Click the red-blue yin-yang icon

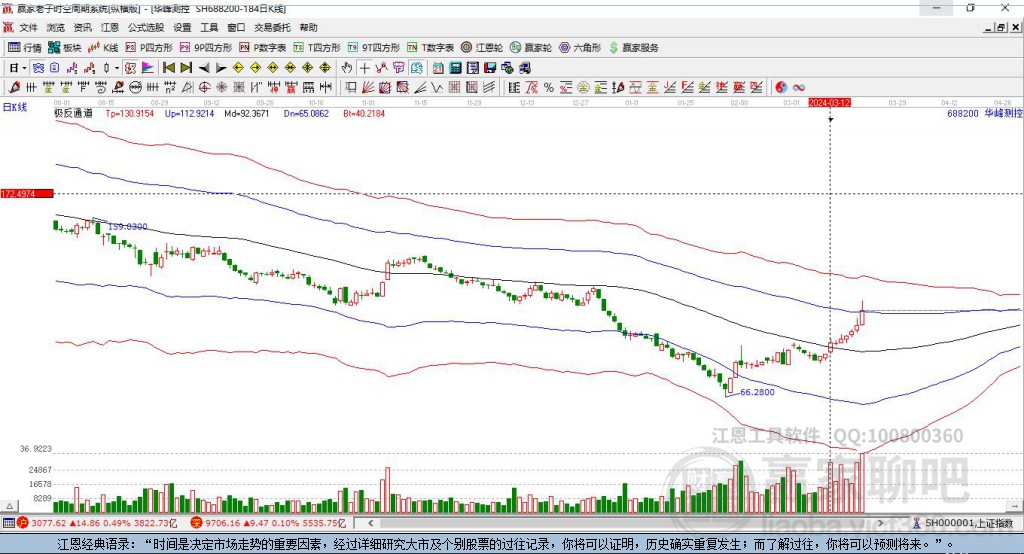tap(781, 88)
